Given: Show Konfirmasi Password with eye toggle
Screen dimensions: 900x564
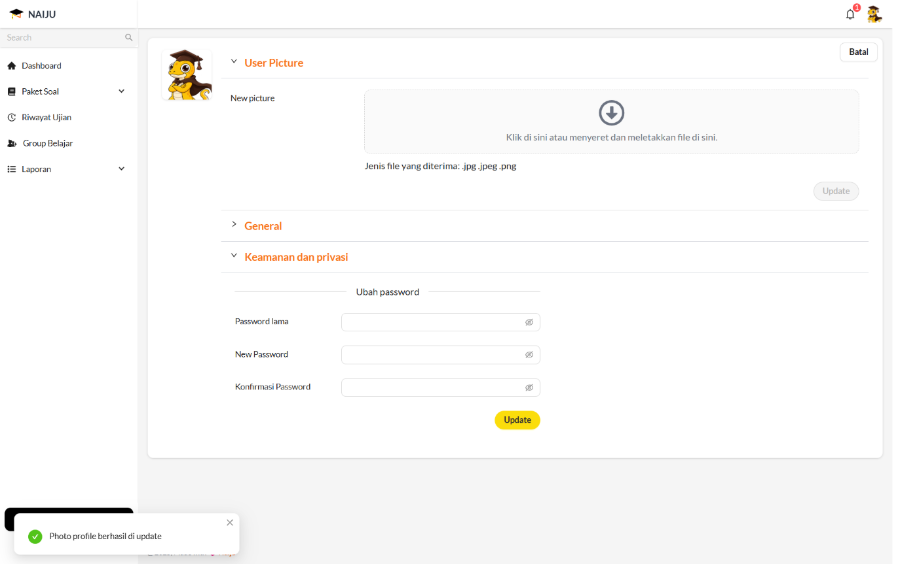Looking at the screenshot, I should pyautogui.click(x=529, y=387).
